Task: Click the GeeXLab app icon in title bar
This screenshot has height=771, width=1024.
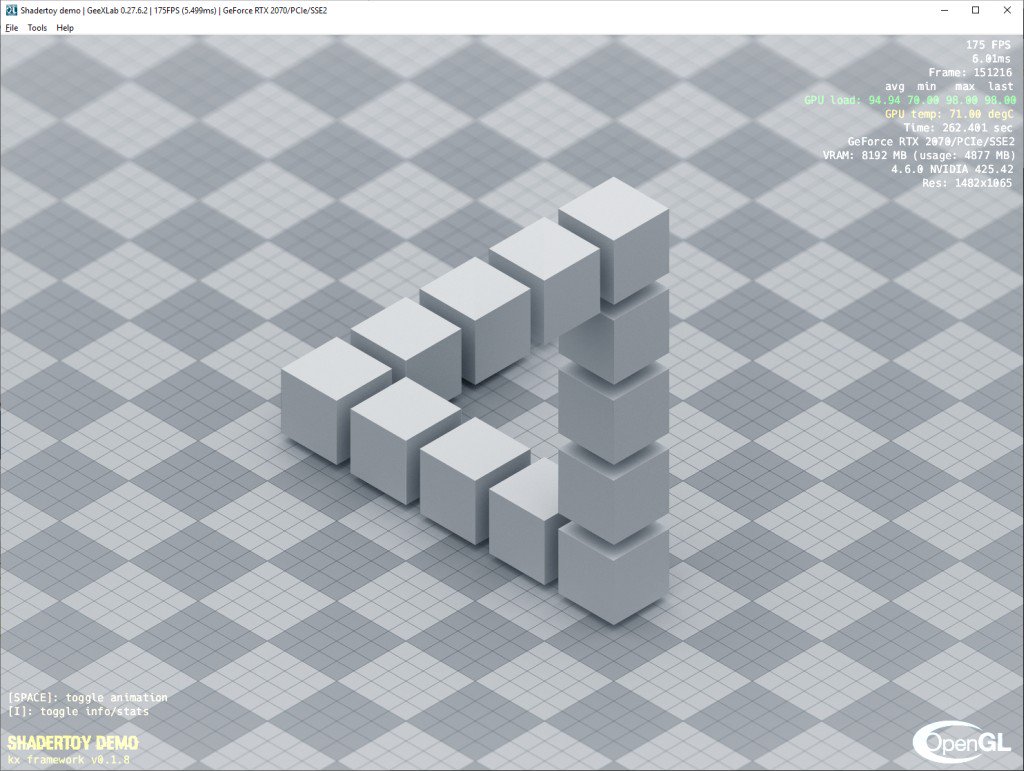Action: (x=11, y=10)
